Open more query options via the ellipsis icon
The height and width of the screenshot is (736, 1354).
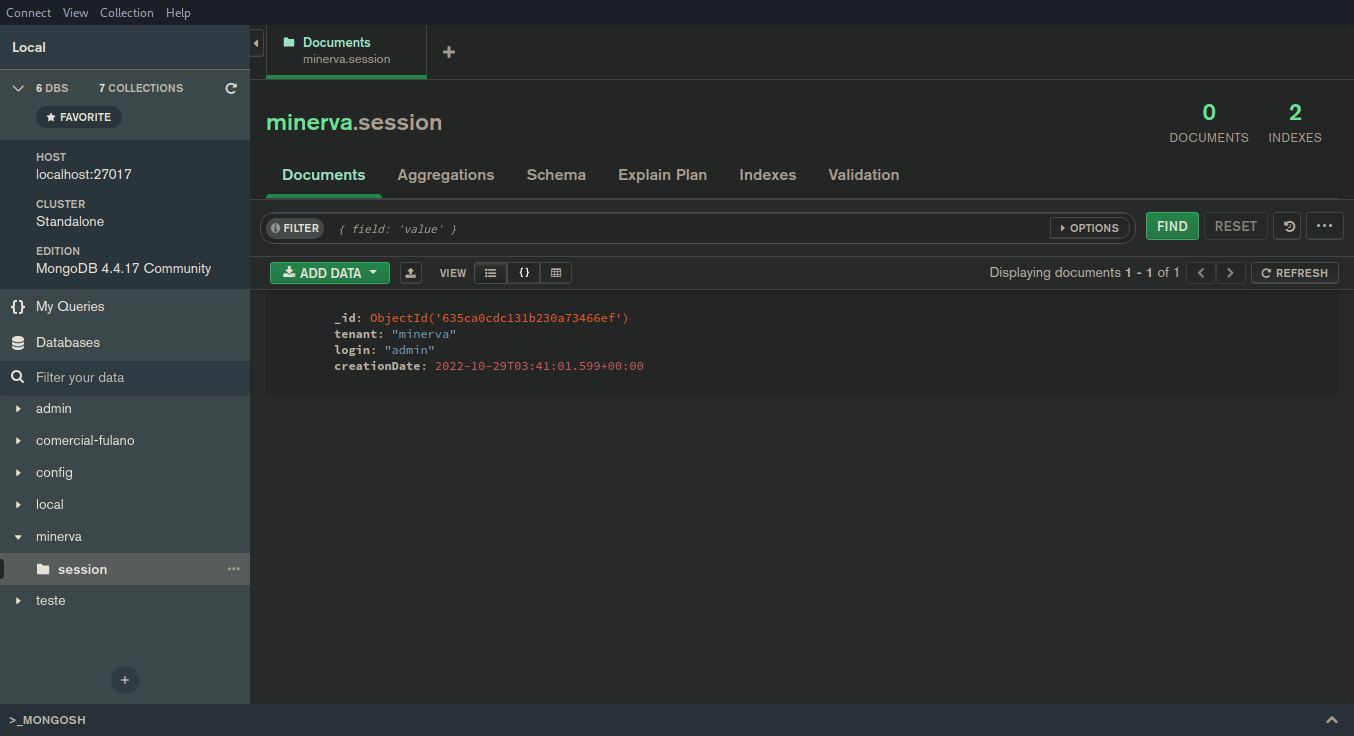point(1324,227)
